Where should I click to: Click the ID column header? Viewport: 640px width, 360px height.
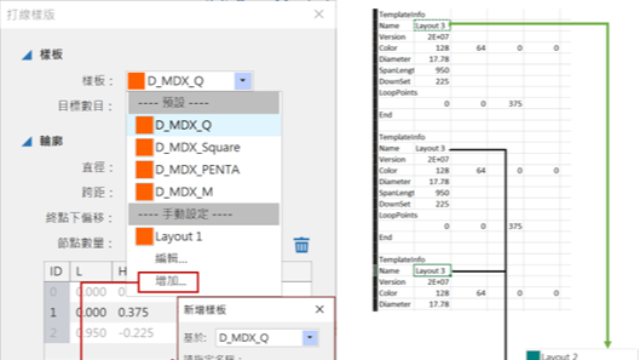point(56,271)
